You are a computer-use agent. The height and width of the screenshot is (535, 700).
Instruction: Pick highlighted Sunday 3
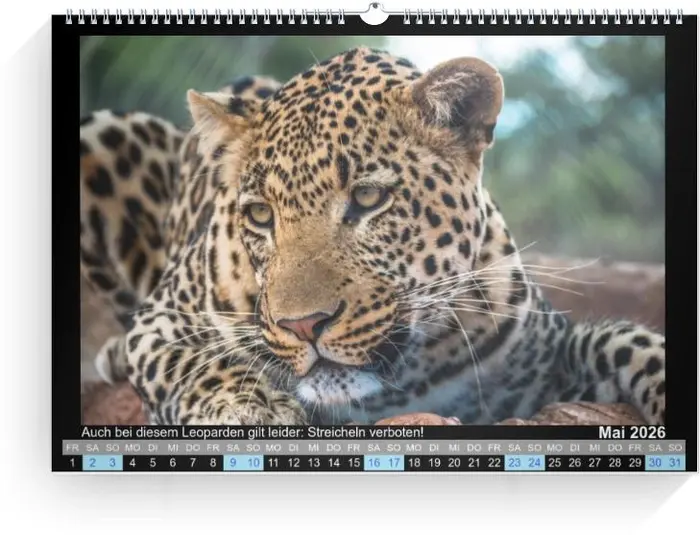click(112, 462)
